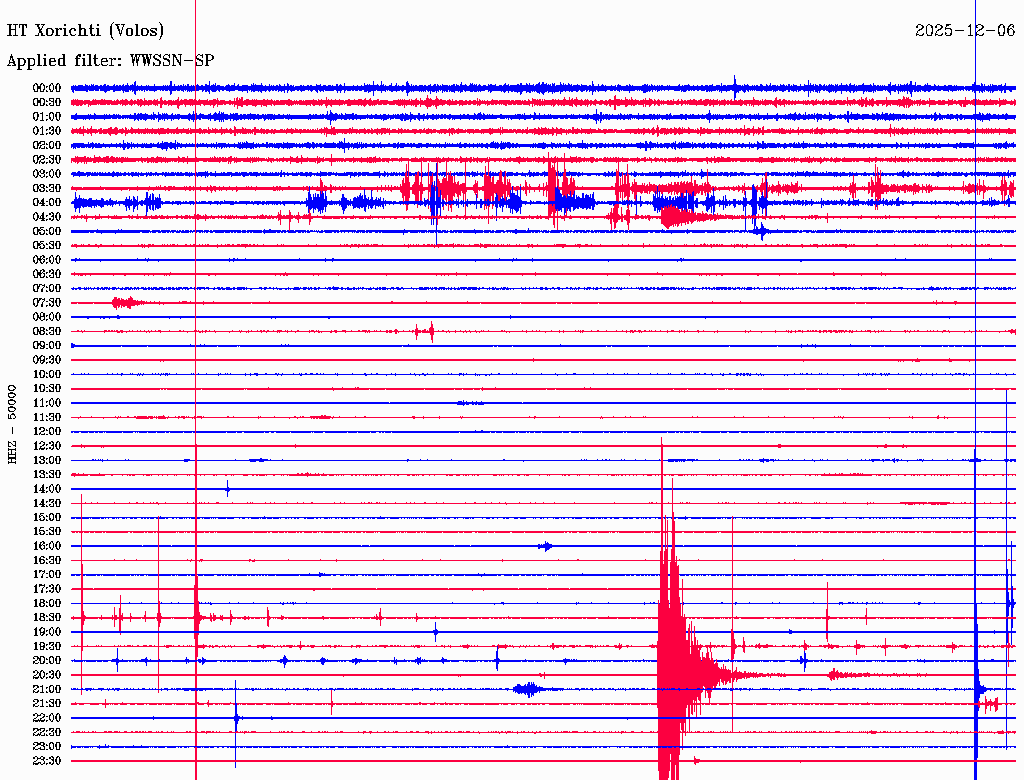Select the 14:30 time label
The image size is (1024, 780).
click(47, 503)
